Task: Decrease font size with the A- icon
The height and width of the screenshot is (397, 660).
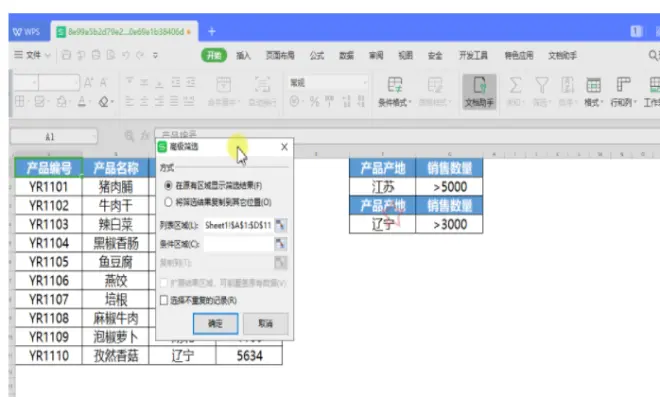Action: click(x=104, y=83)
